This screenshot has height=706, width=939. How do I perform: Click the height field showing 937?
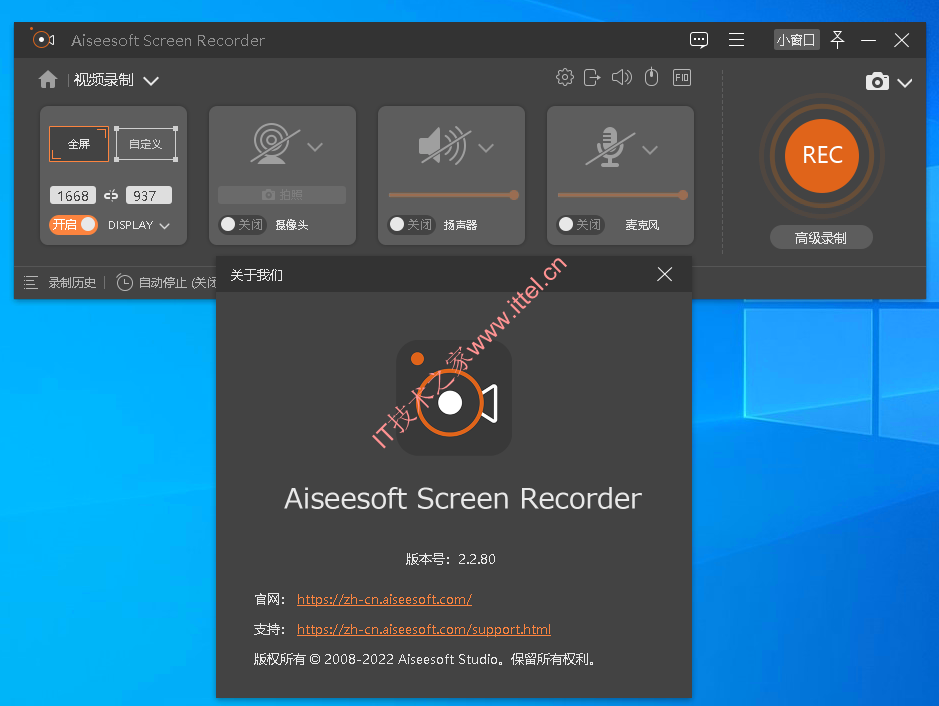point(149,195)
